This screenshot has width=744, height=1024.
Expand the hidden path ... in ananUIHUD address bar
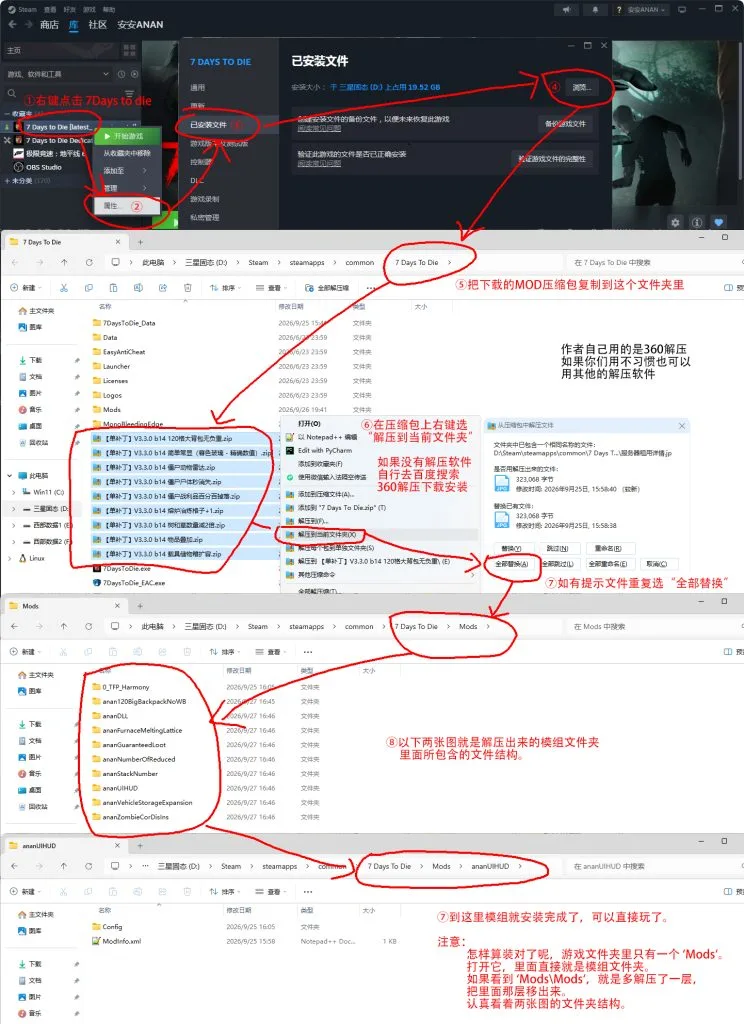[145, 866]
